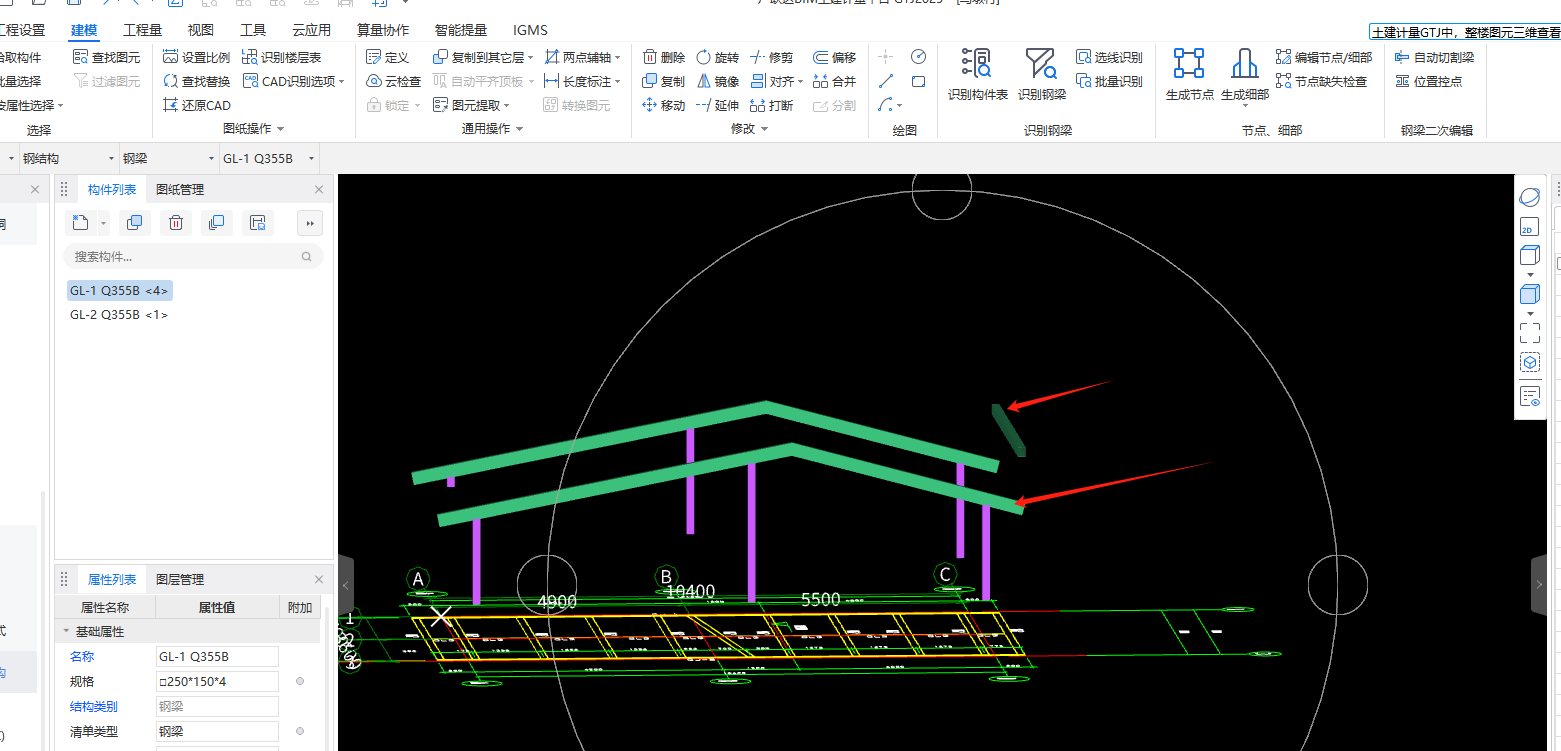Click new component icon in 构件列表
This screenshot has height=751, width=1561.
[x=81, y=223]
